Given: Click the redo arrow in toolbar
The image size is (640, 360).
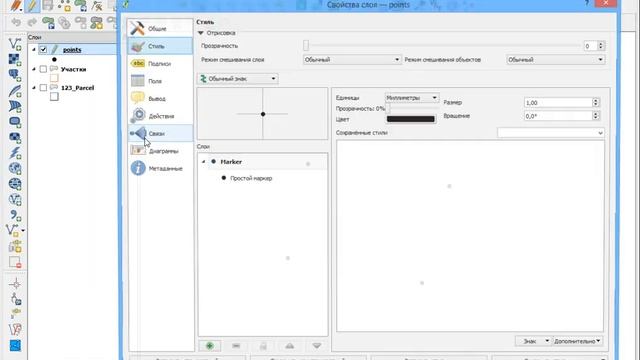Looking at the screenshot, I should tap(32, 22).
